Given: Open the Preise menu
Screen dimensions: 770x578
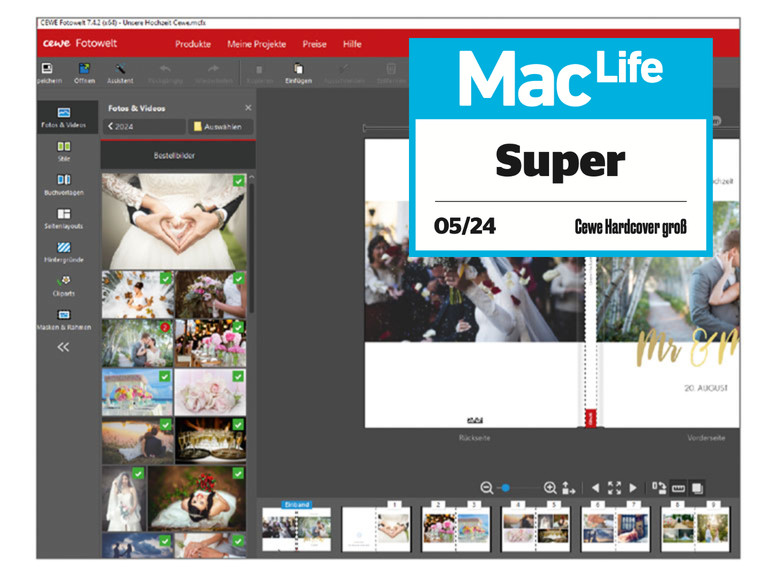Looking at the screenshot, I should pyautogui.click(x=314, y=44).
